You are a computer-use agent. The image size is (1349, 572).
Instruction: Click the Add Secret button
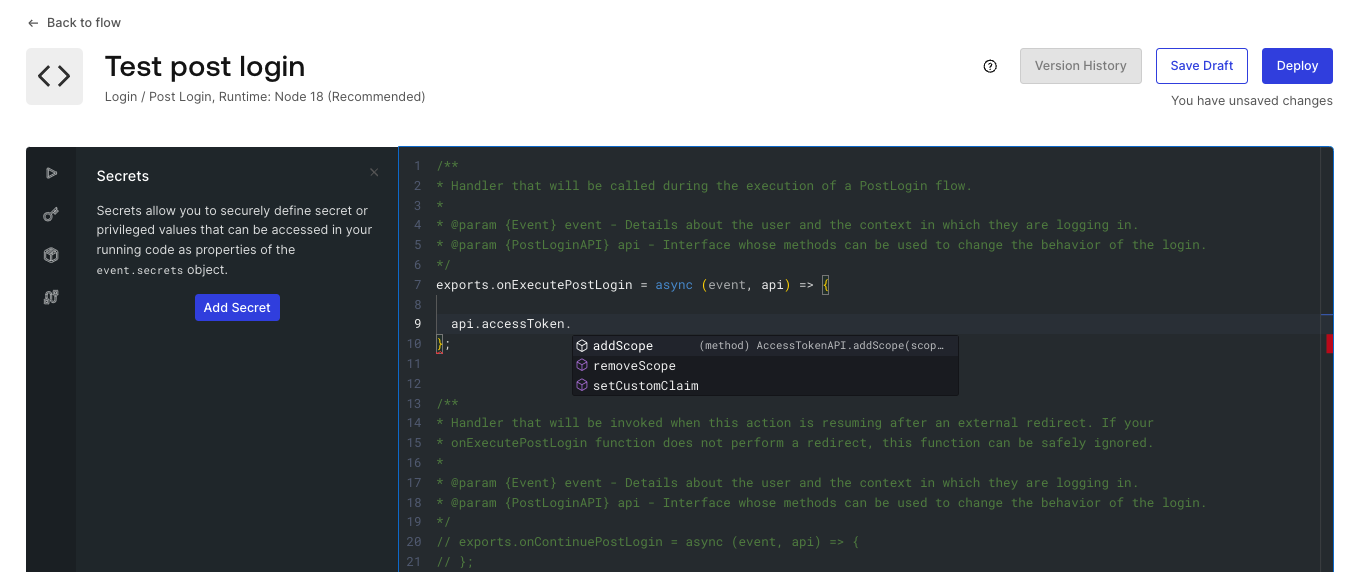point(237,307)
